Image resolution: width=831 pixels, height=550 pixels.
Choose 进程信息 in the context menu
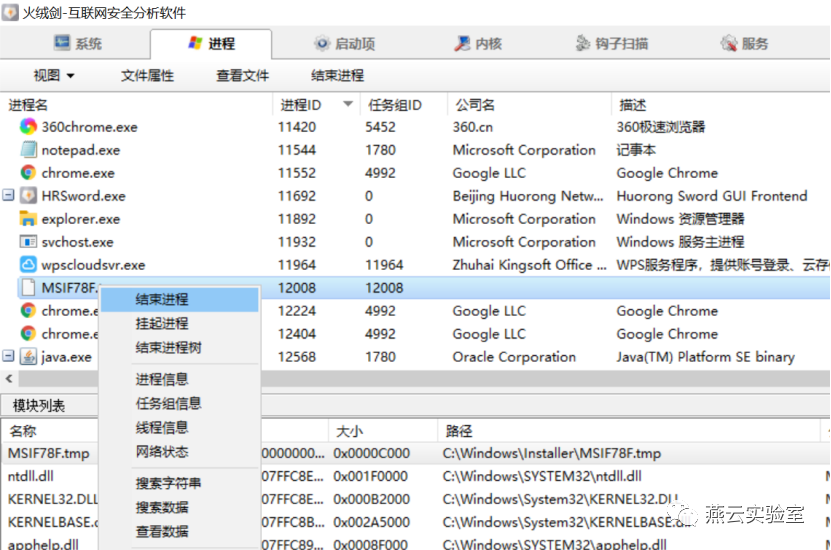tap(179, 379)
